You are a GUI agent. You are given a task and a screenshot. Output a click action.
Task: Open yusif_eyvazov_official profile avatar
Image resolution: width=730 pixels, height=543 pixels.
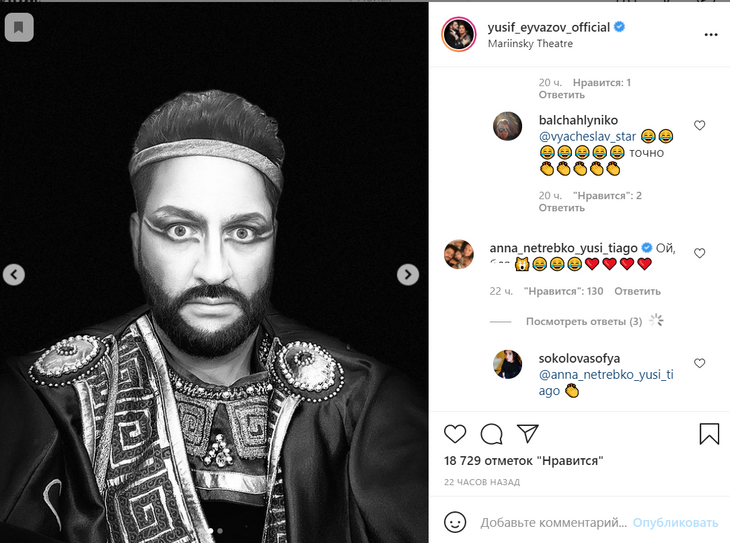(458, 34)
